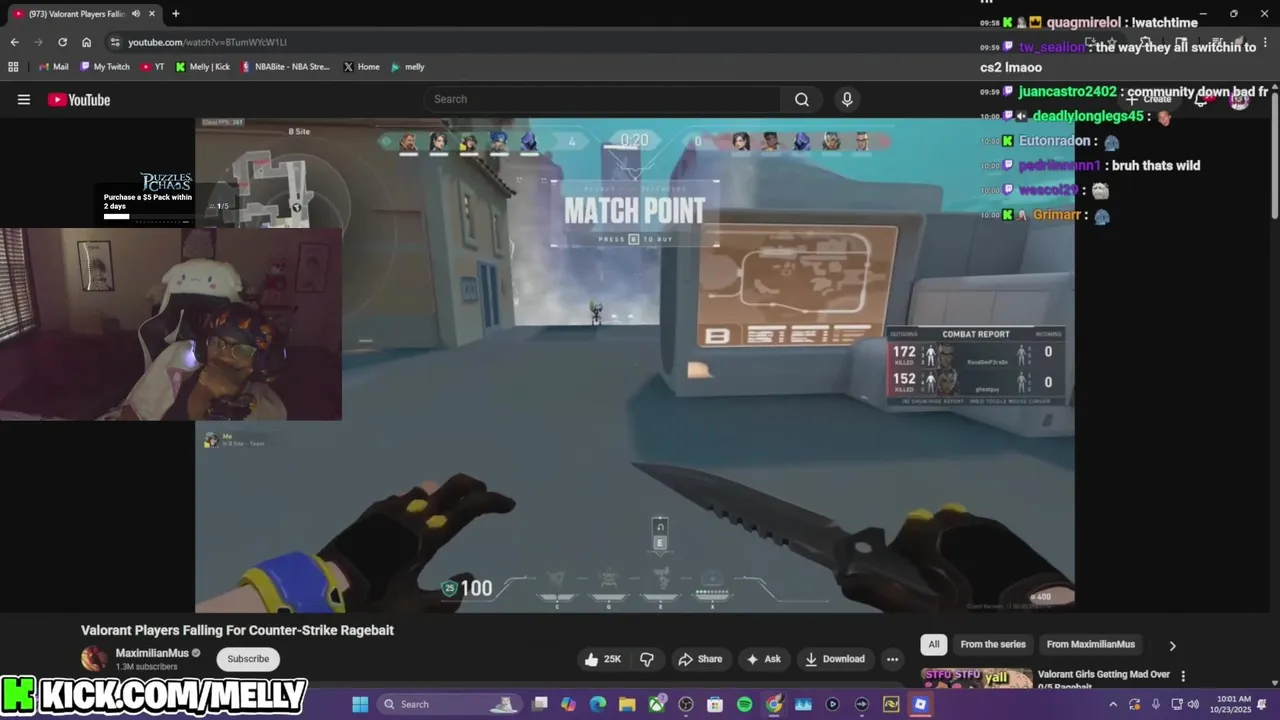Open a new browser tab

click(176, 14)
